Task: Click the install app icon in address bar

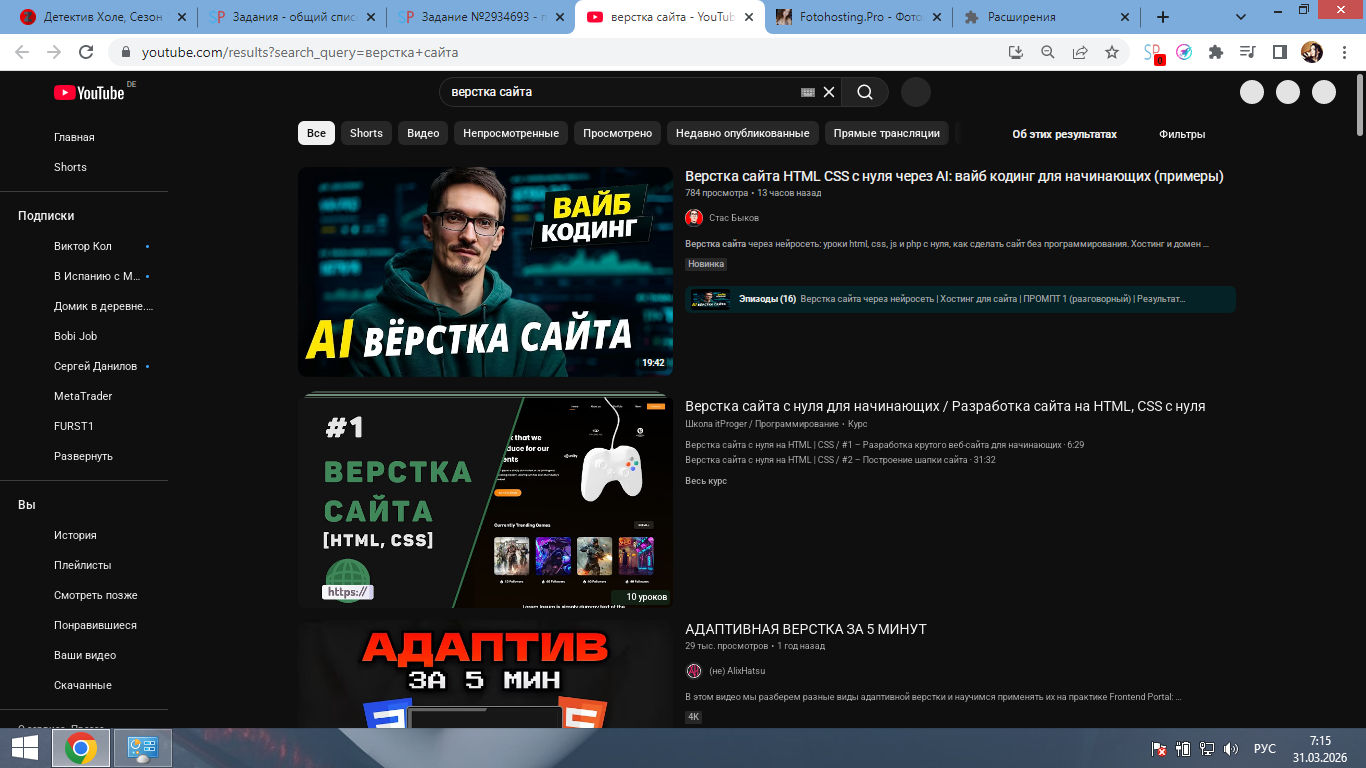Action: [x=1016, y=52]
